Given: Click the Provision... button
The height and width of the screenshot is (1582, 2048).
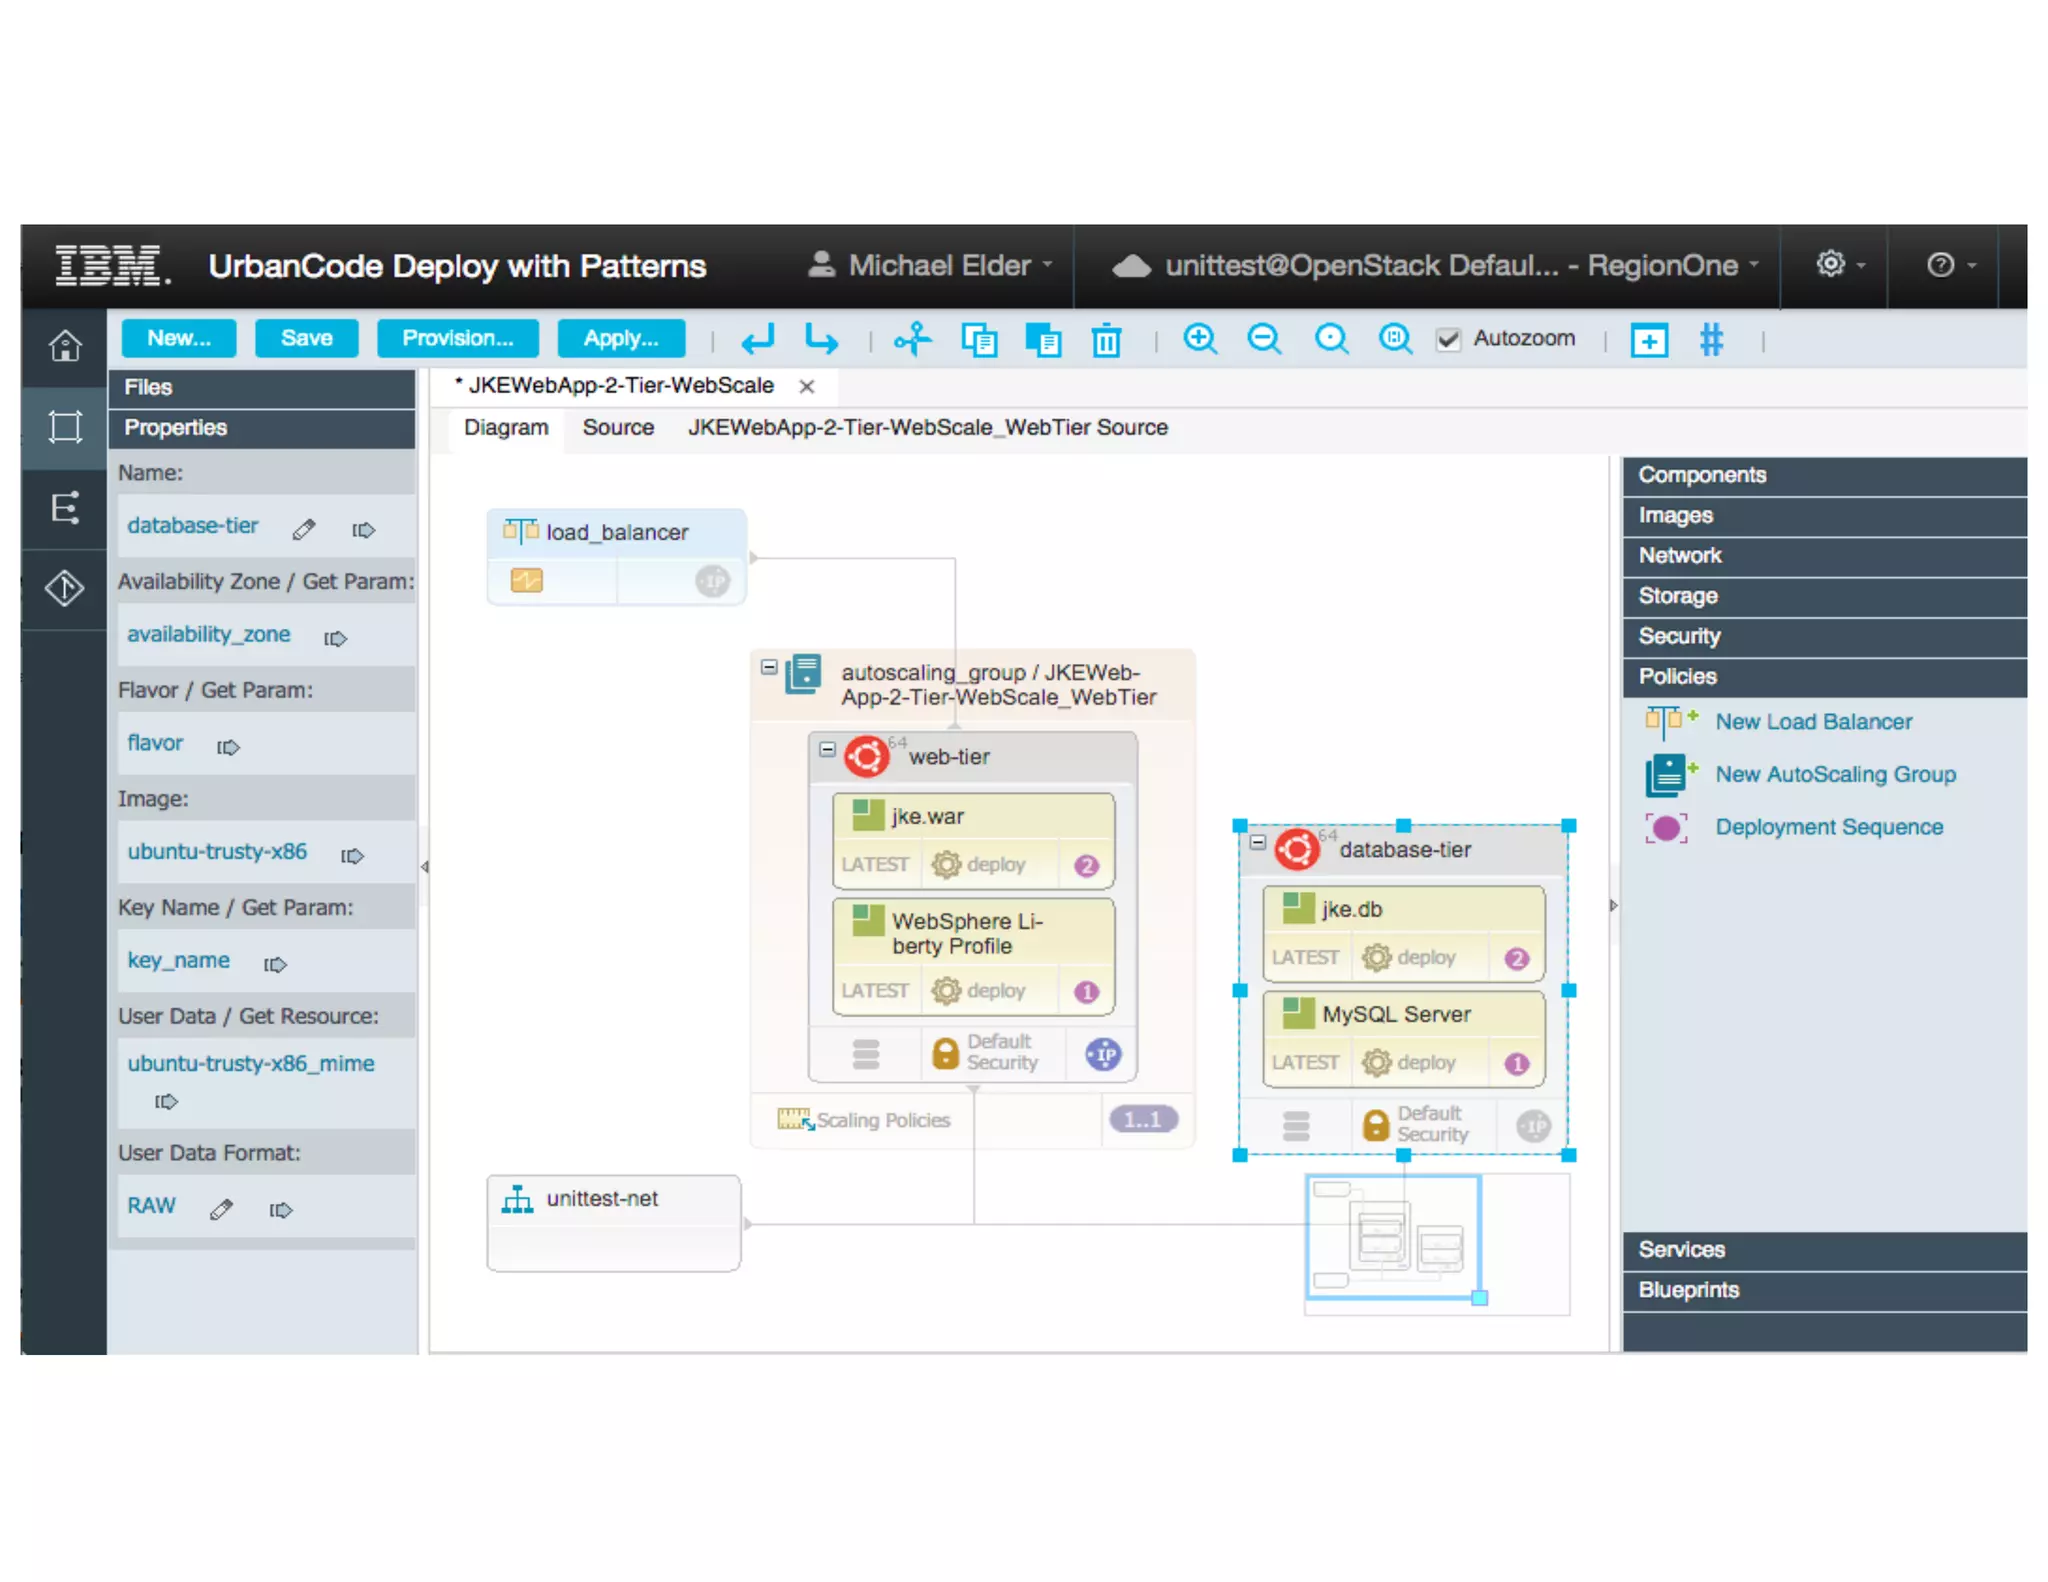Looking at the screenshot, I should point(457,338).
